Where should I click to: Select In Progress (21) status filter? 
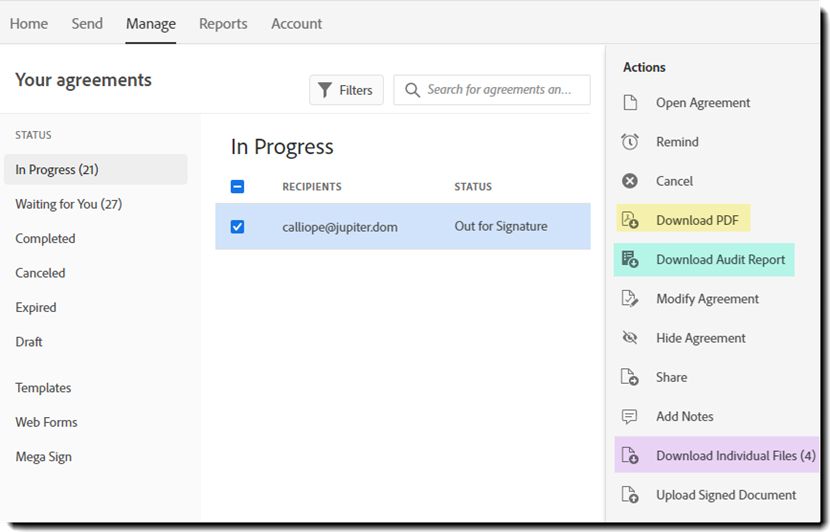96,169
